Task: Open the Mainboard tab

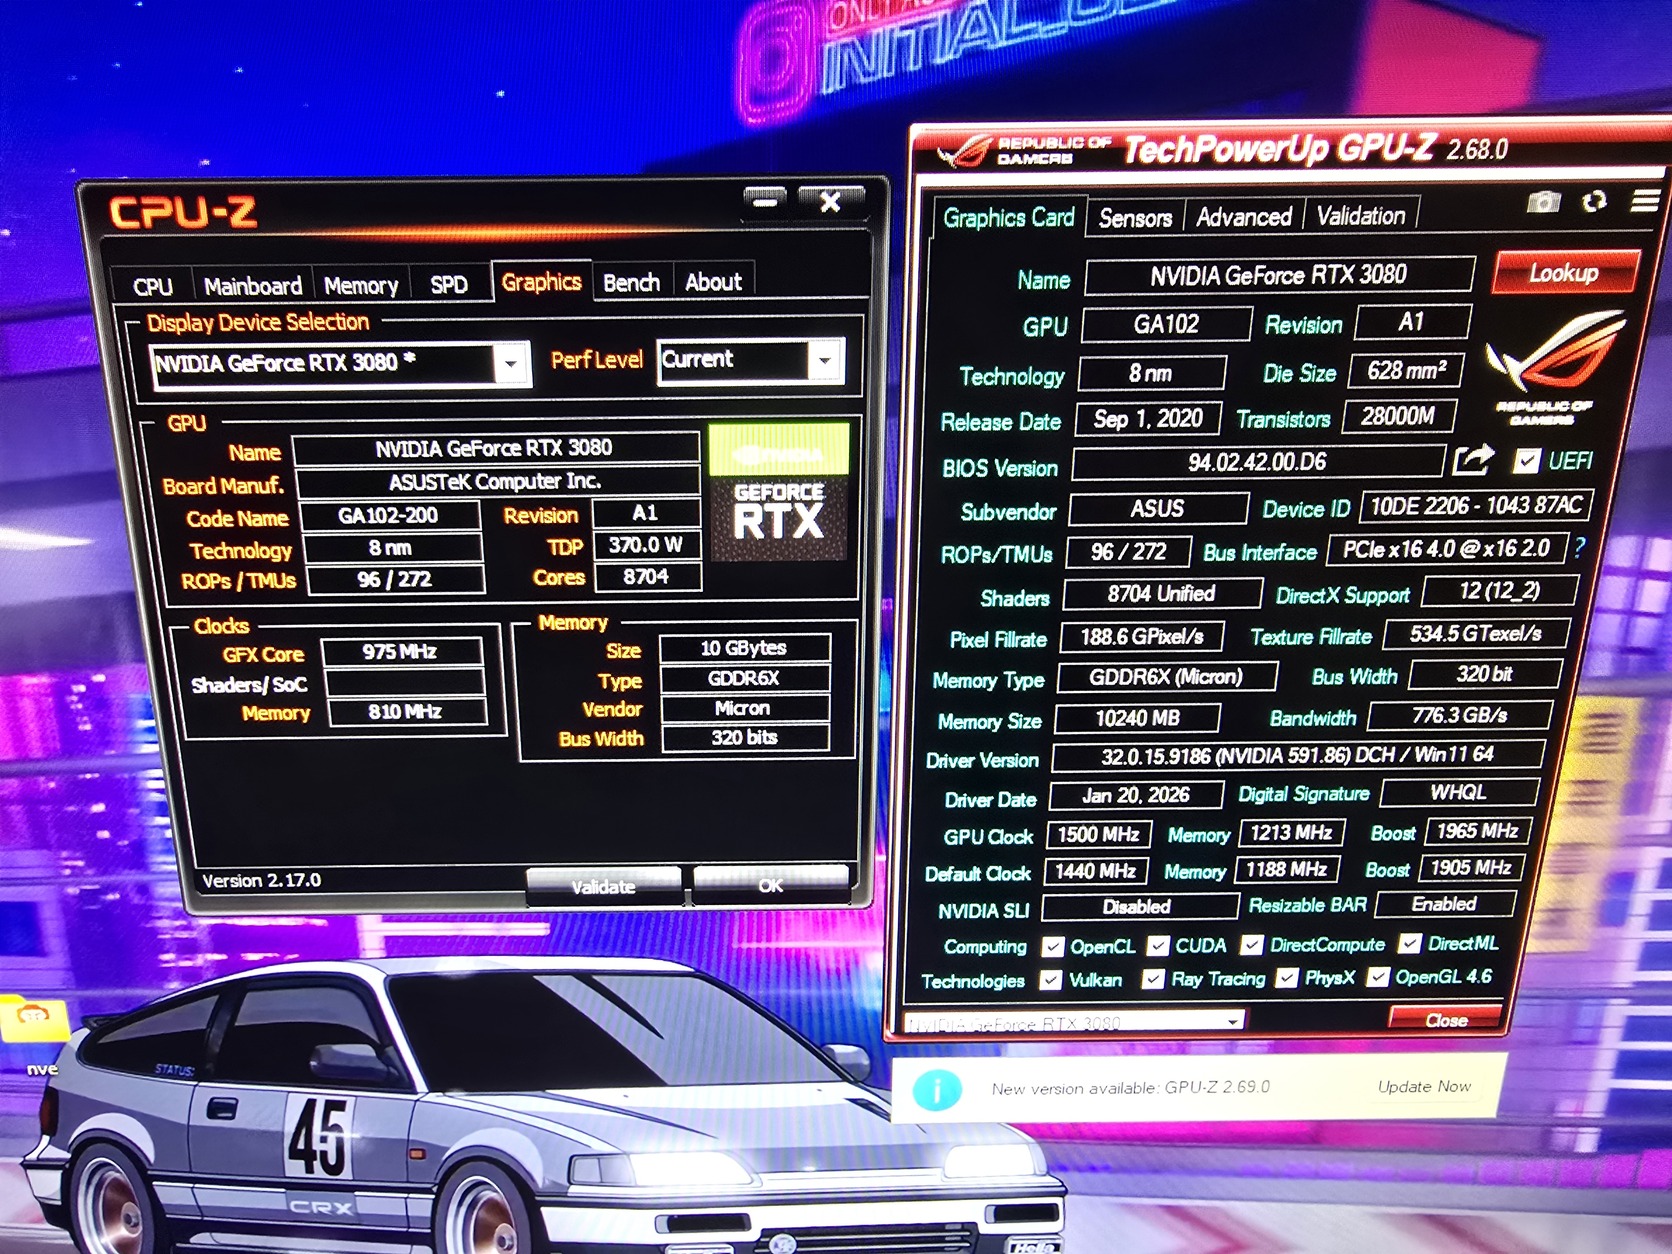Action: [x=253, y=286]
